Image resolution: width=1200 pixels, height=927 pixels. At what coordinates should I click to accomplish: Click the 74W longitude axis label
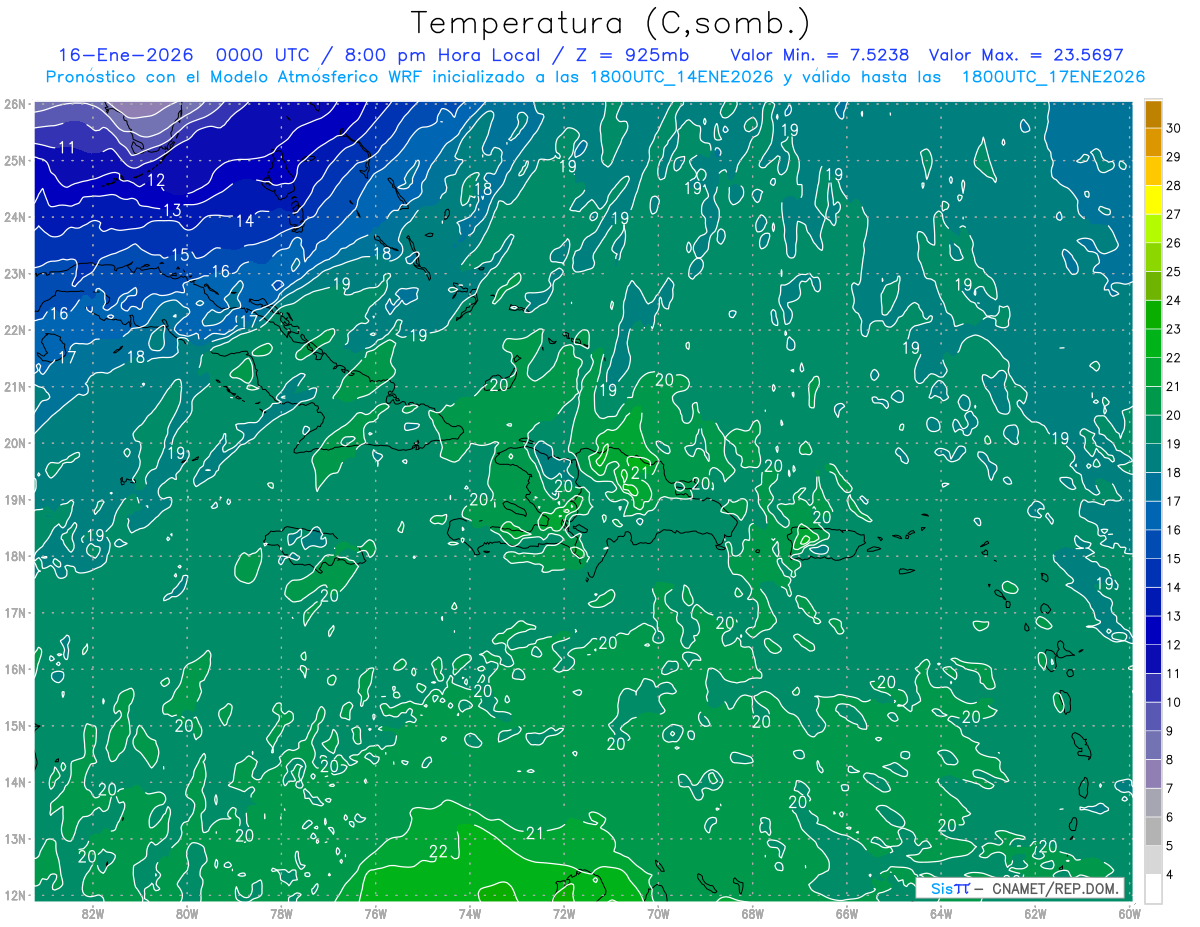(470, 913)
